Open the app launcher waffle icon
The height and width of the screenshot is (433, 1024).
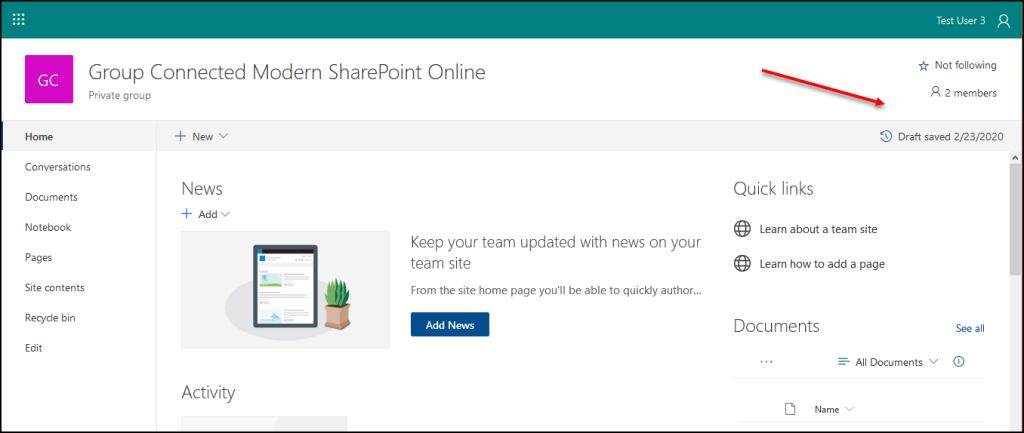[18, 20]
